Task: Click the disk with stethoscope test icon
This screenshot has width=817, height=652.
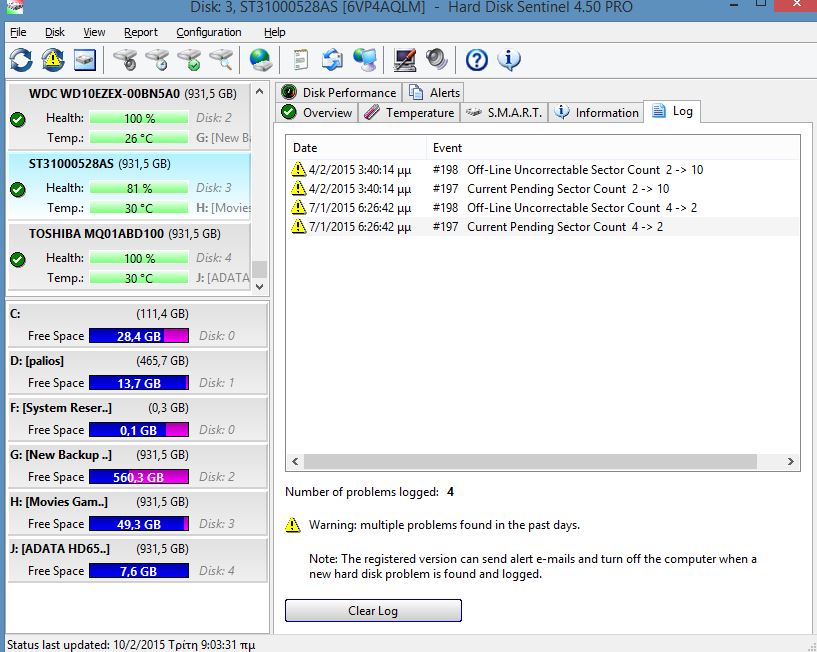Action: coord(126,60)
